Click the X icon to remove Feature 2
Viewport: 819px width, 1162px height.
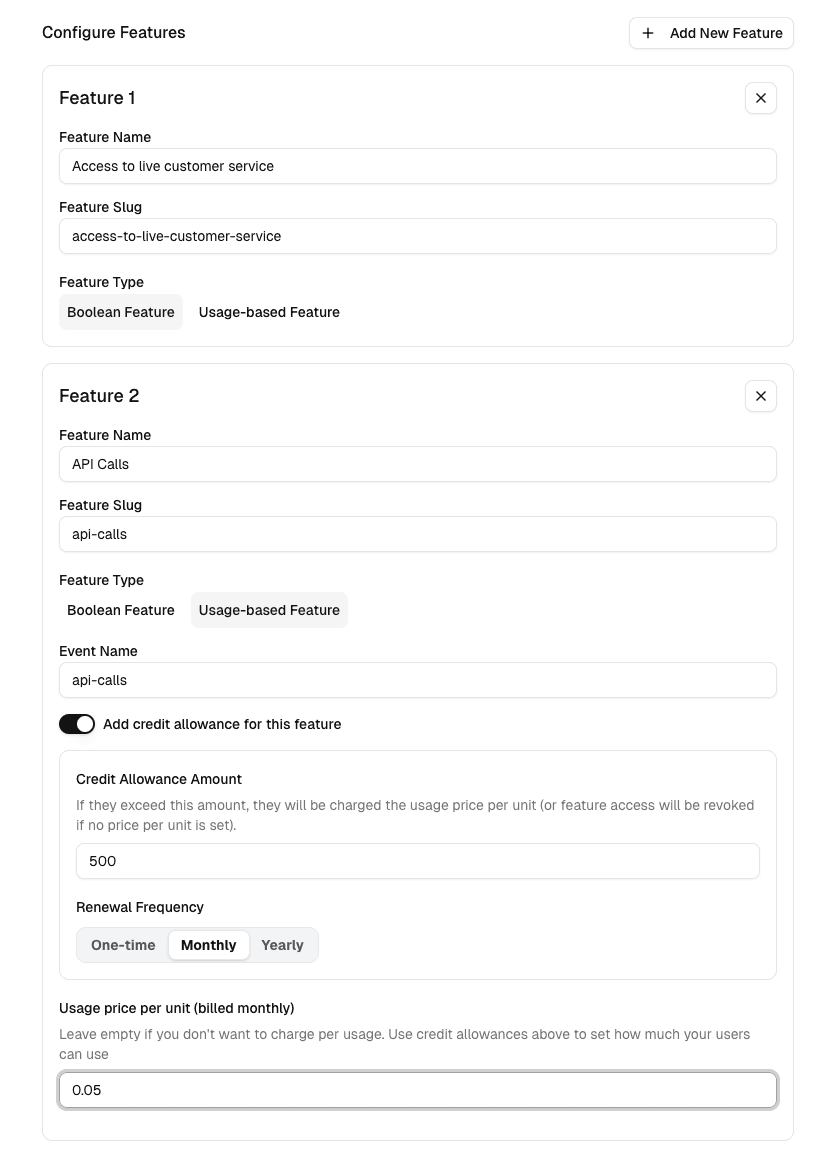tap(760, 396)
